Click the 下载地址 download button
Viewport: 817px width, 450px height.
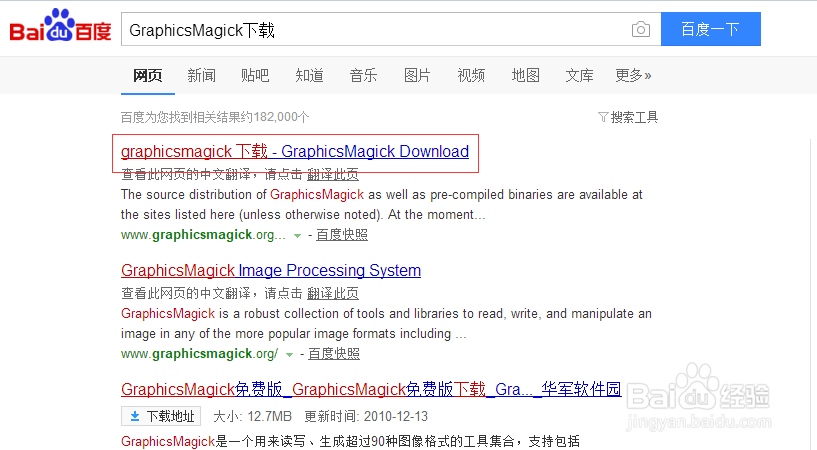161,416
